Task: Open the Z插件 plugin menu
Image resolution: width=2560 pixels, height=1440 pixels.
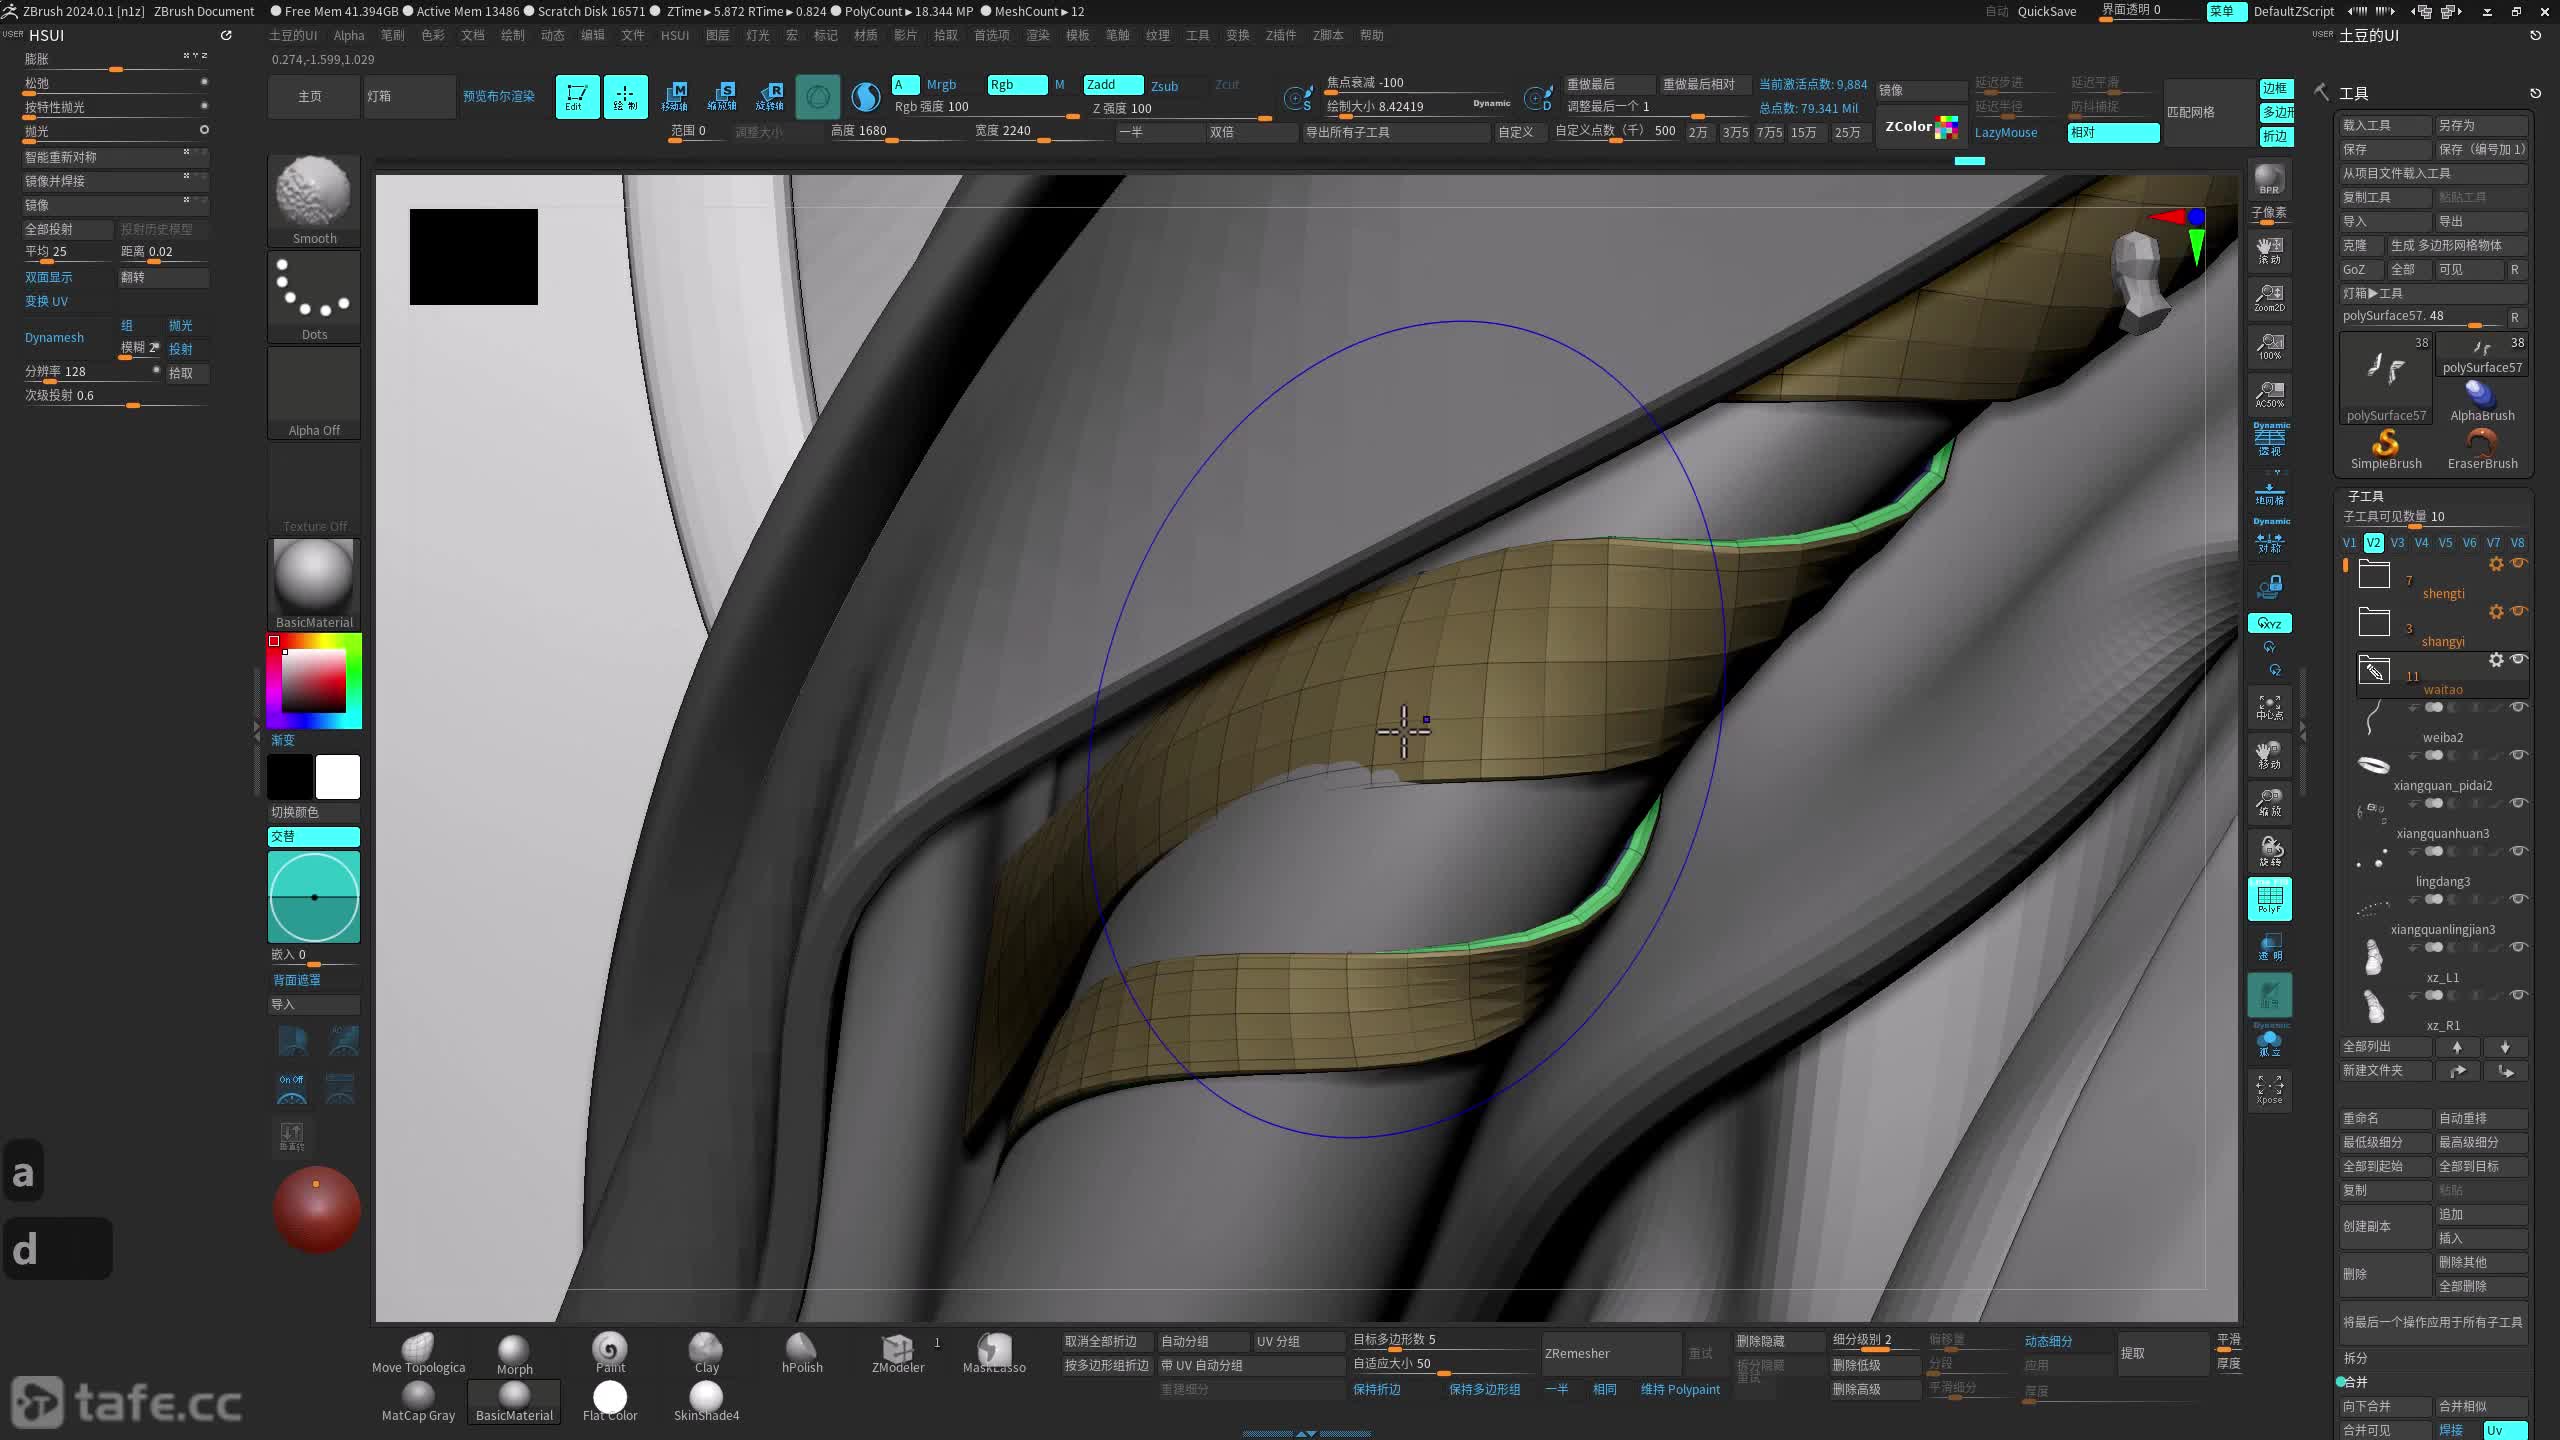Action: (1281, 35)
